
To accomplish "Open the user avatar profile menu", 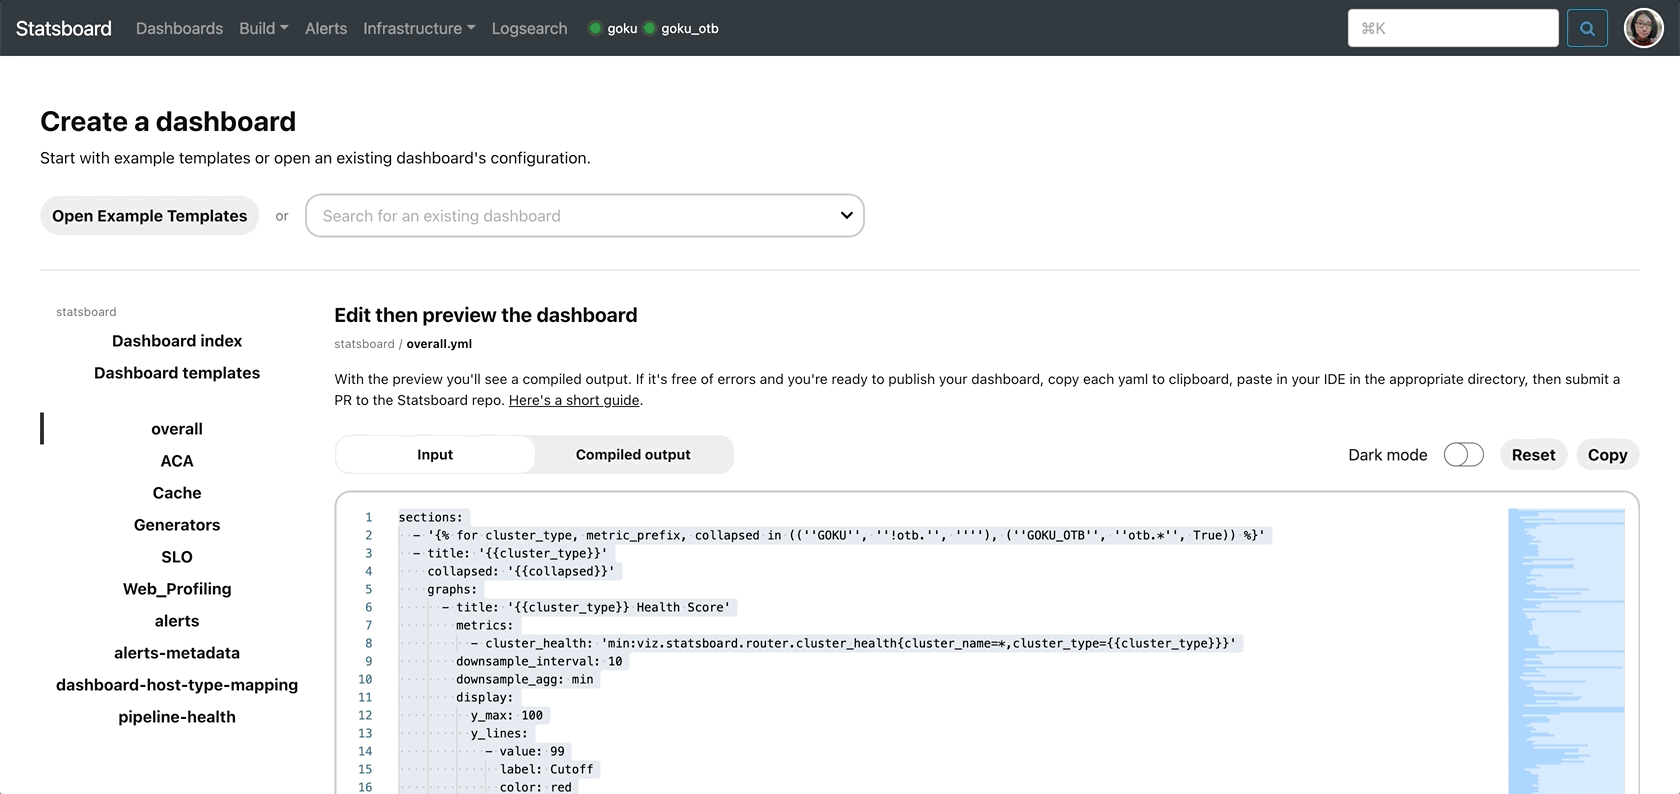I will click(1643, 28).
